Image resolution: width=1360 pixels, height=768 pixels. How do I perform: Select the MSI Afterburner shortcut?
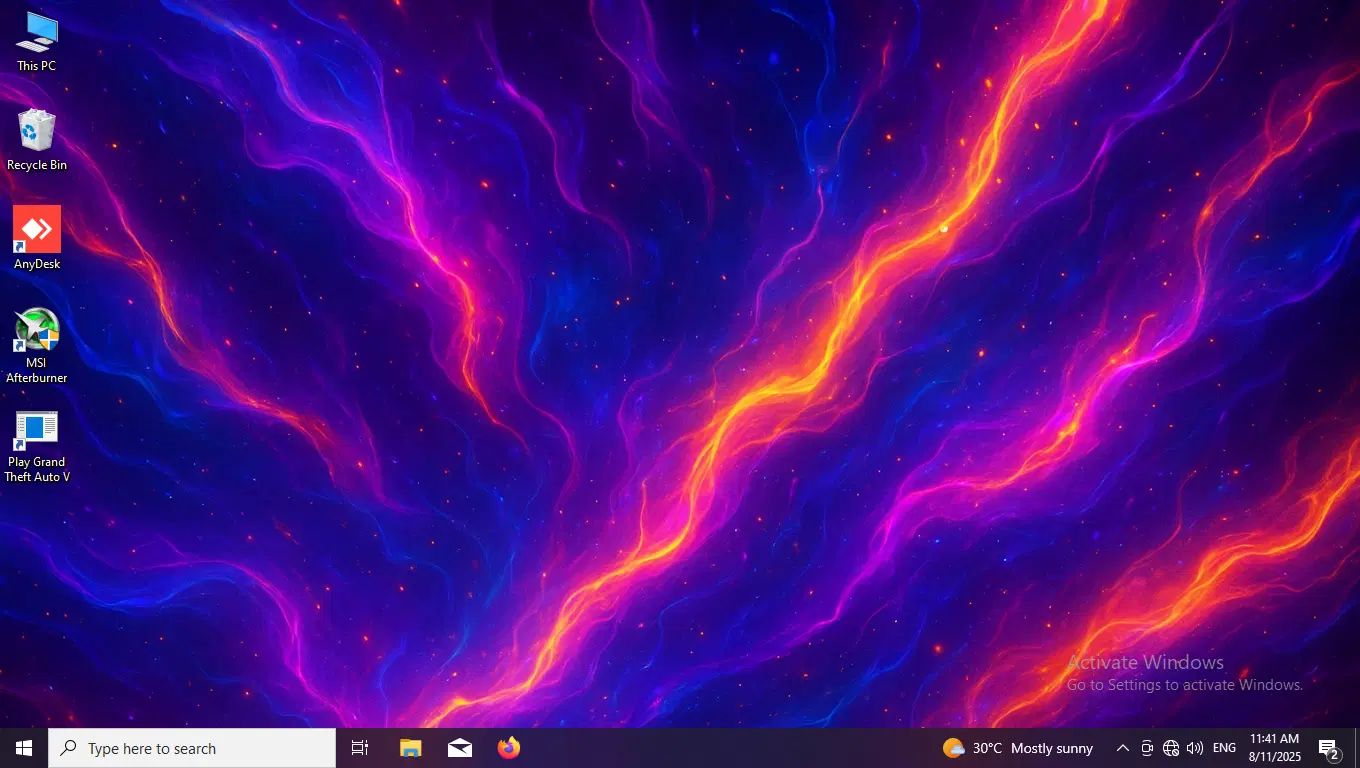pos(37,345)
